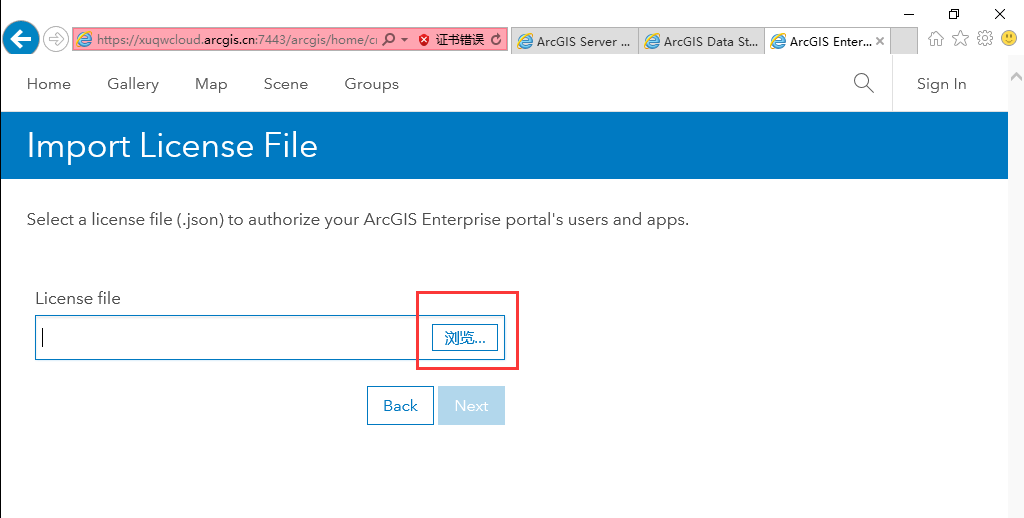Open the Groups navigation link
1024x518 pixels.
372,84
